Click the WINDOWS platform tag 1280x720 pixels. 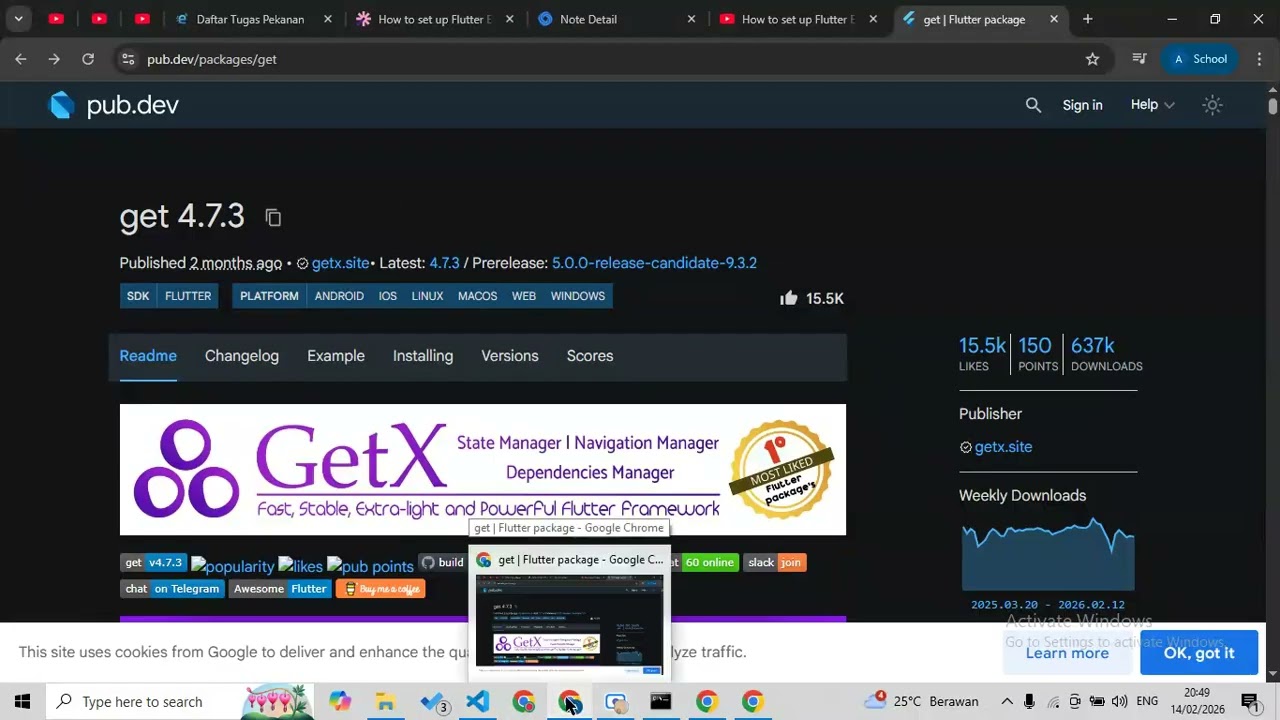pos(578,296)
